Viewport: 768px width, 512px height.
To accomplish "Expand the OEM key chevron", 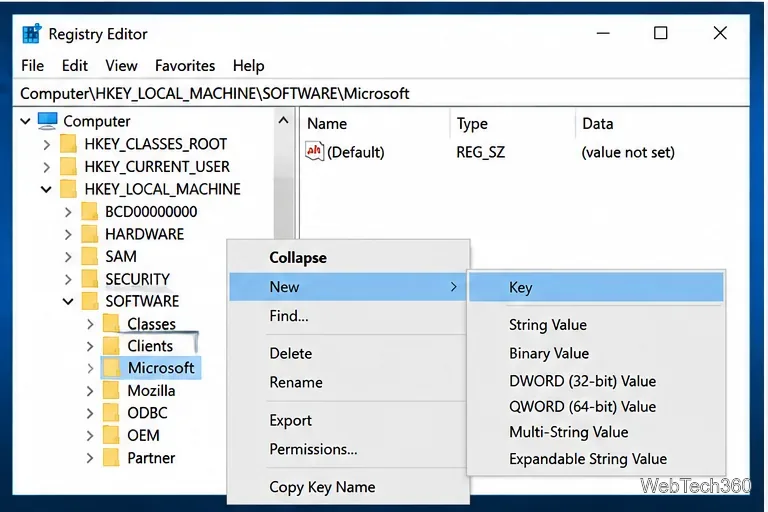I will (x=90, y=436).
